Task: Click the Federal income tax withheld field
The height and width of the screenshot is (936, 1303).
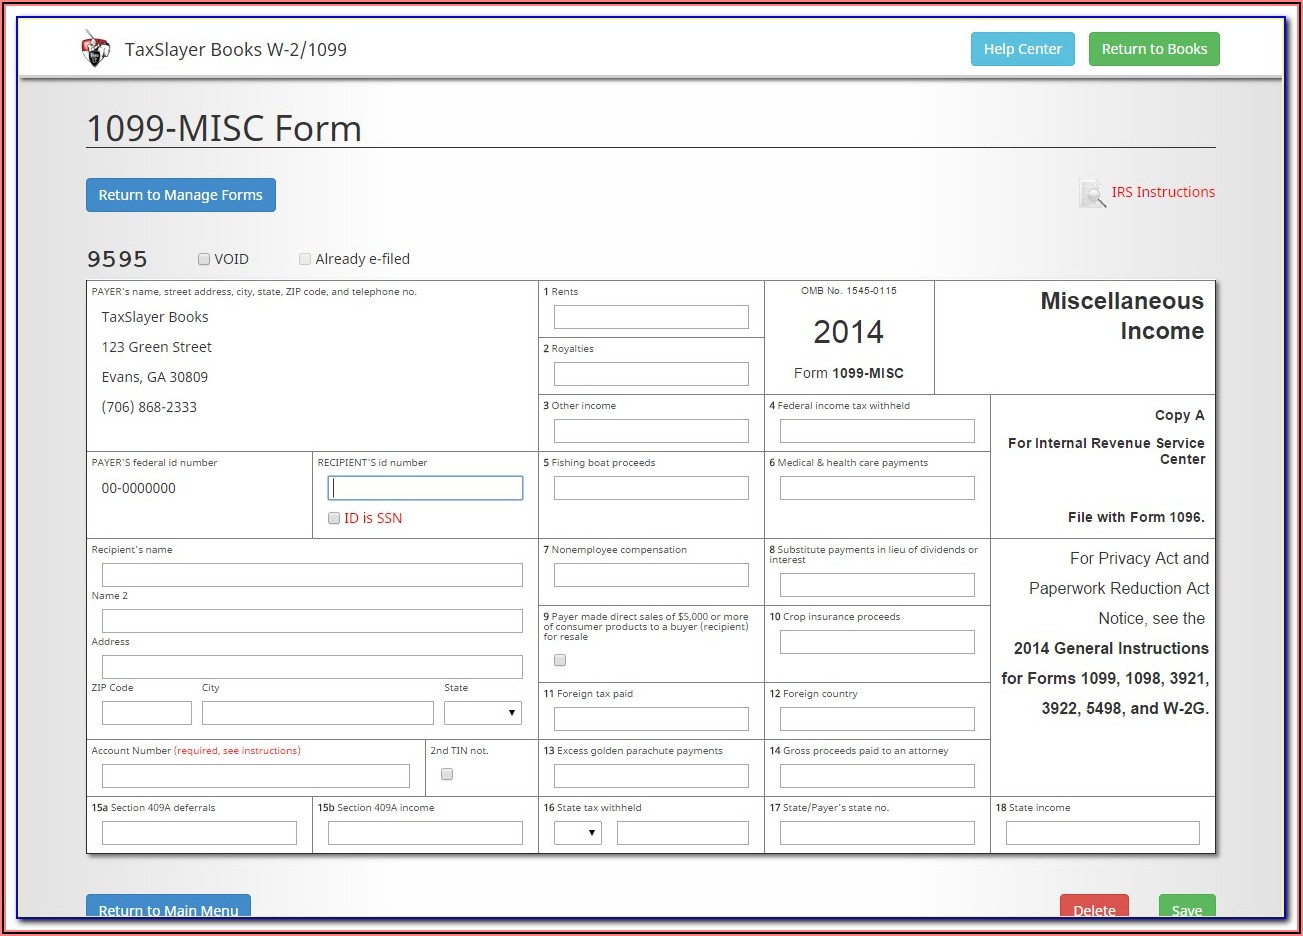Action: click(877, 431)
